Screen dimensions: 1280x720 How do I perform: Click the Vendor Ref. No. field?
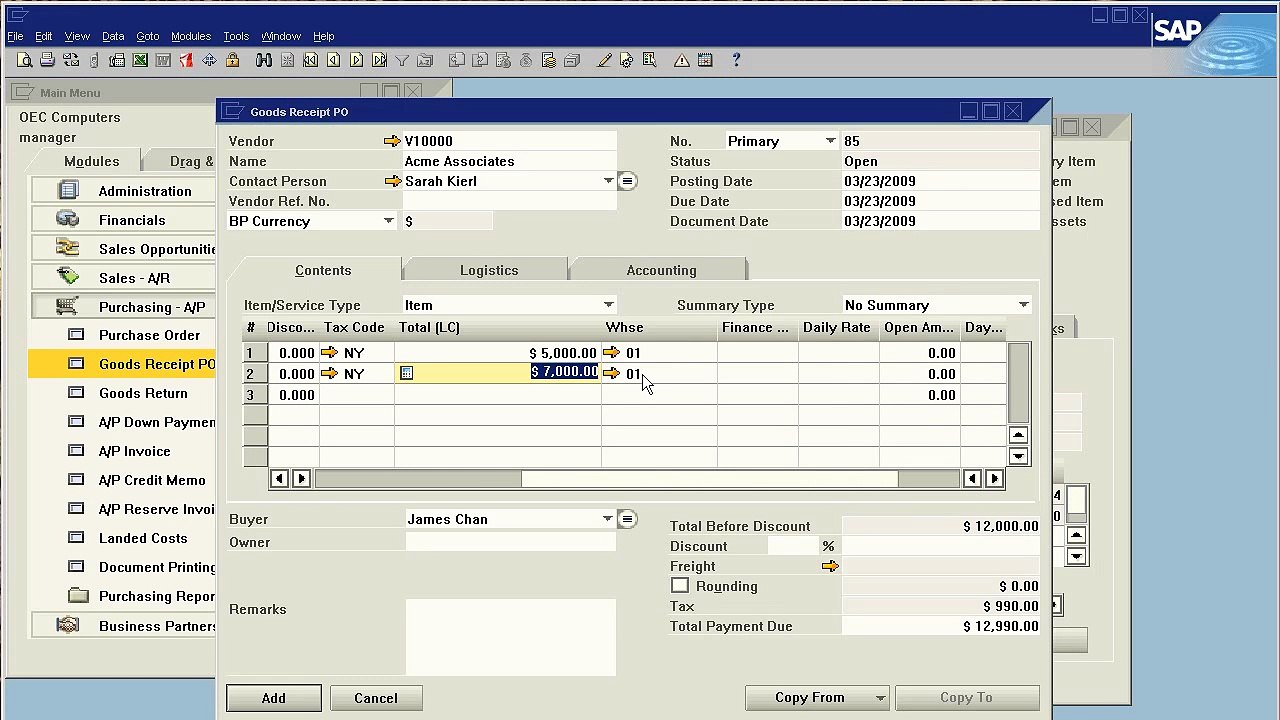(510, 201)
